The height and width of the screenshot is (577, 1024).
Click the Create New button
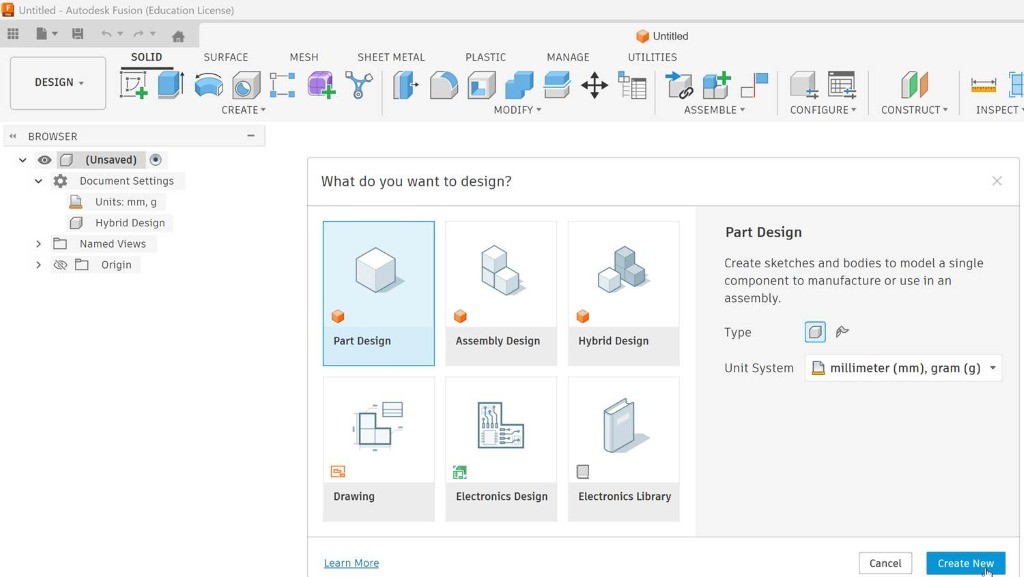tap(966, 563)
